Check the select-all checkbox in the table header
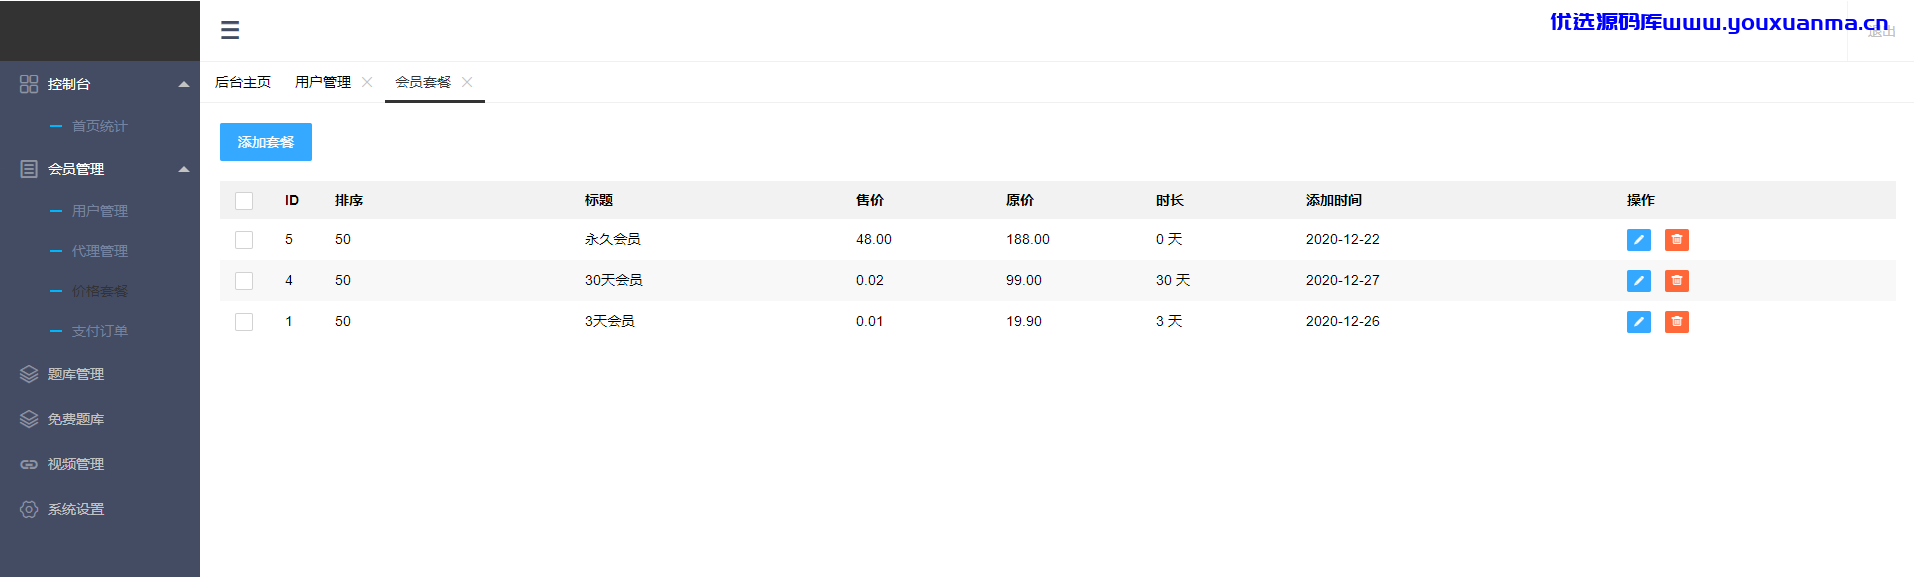This screenshot has height=577, width=1914. tap(244, 201)
